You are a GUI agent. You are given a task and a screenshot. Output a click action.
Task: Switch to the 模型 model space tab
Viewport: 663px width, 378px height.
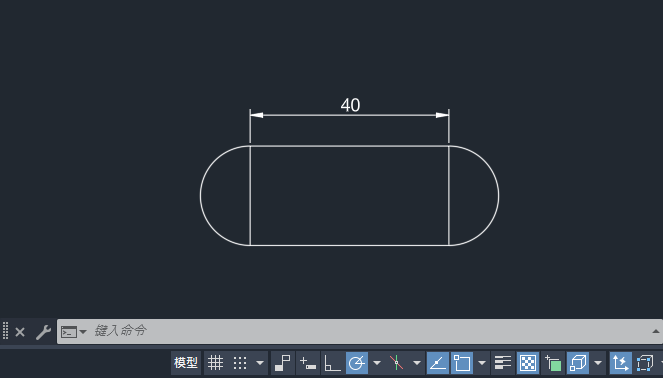click(186, 363)
